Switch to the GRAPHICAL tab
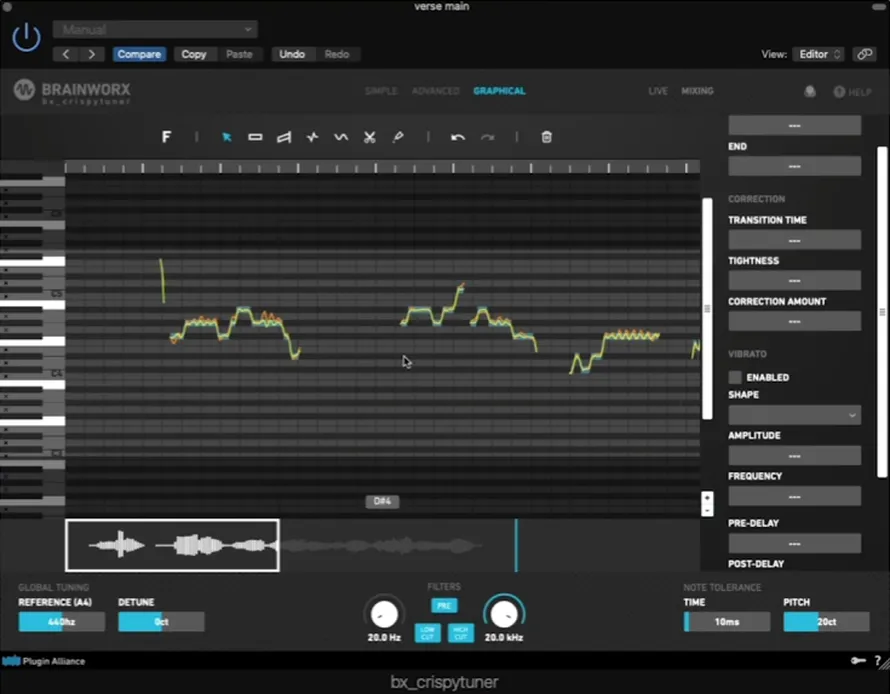This screenshot has height=694, width=890. coord(499,91)
